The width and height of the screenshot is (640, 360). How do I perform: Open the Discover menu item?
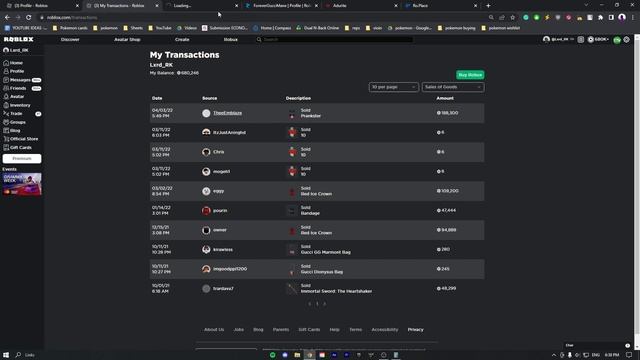[x=70, y=40]
